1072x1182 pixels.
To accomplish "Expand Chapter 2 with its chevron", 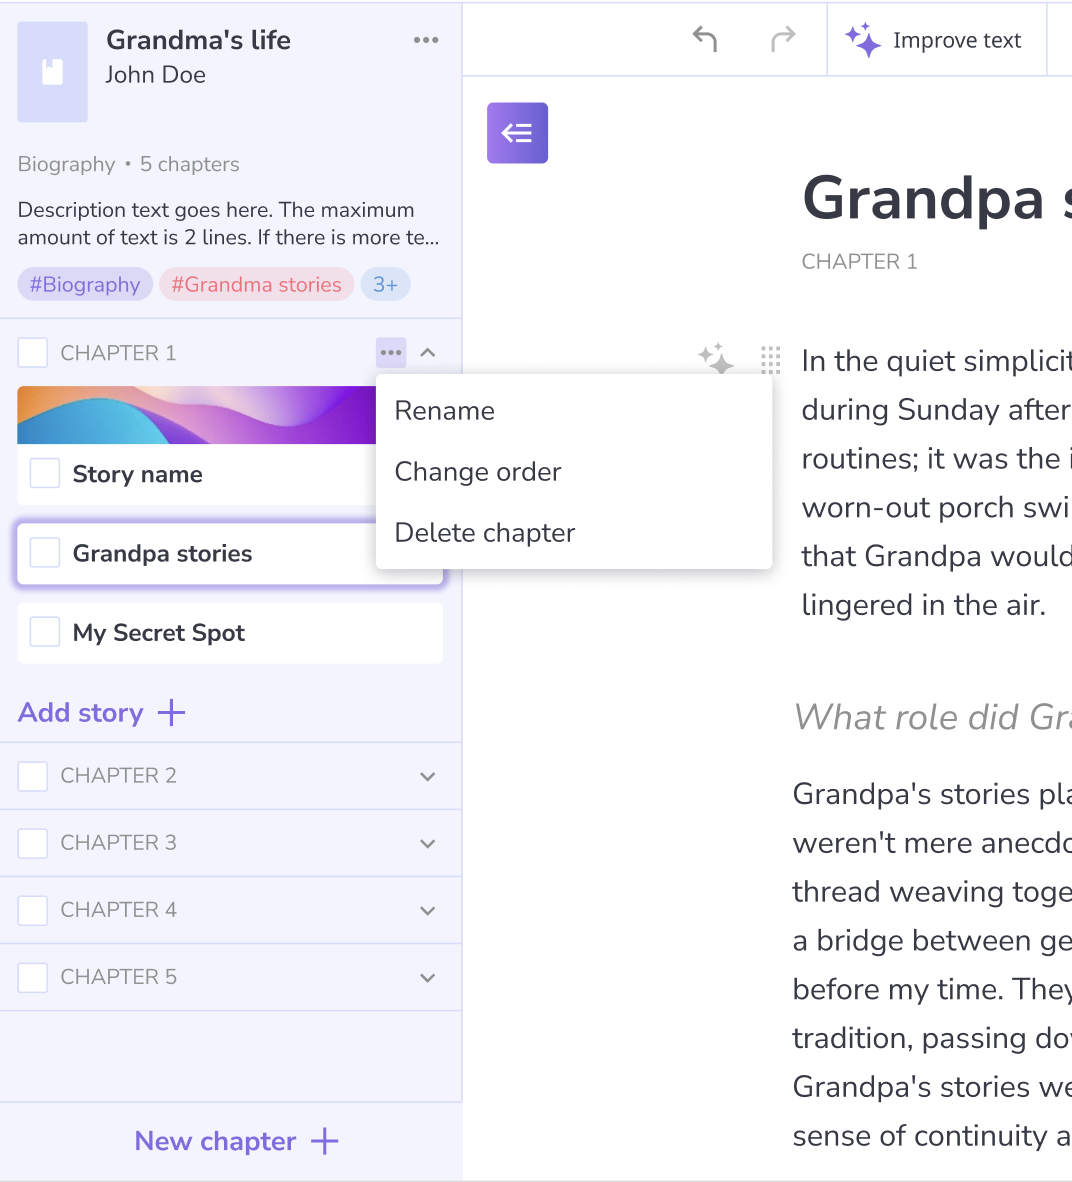I will click(x=428, y=777).
